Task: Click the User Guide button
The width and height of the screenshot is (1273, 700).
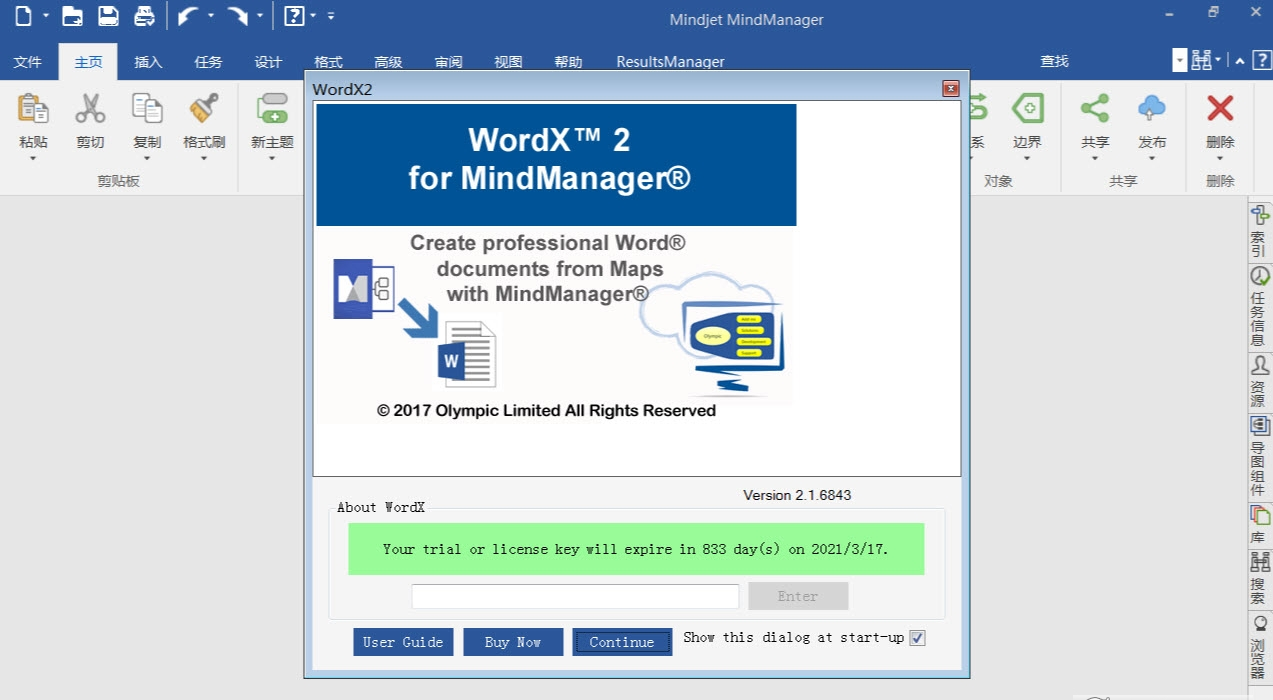Action: pyautogui.click(x=403, y=642)
